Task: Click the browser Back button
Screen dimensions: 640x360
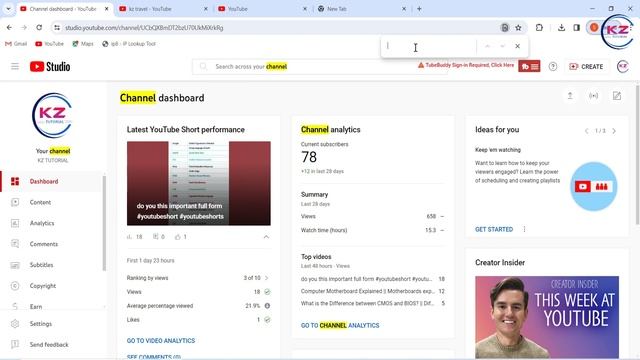Action: tap(9, 27)
